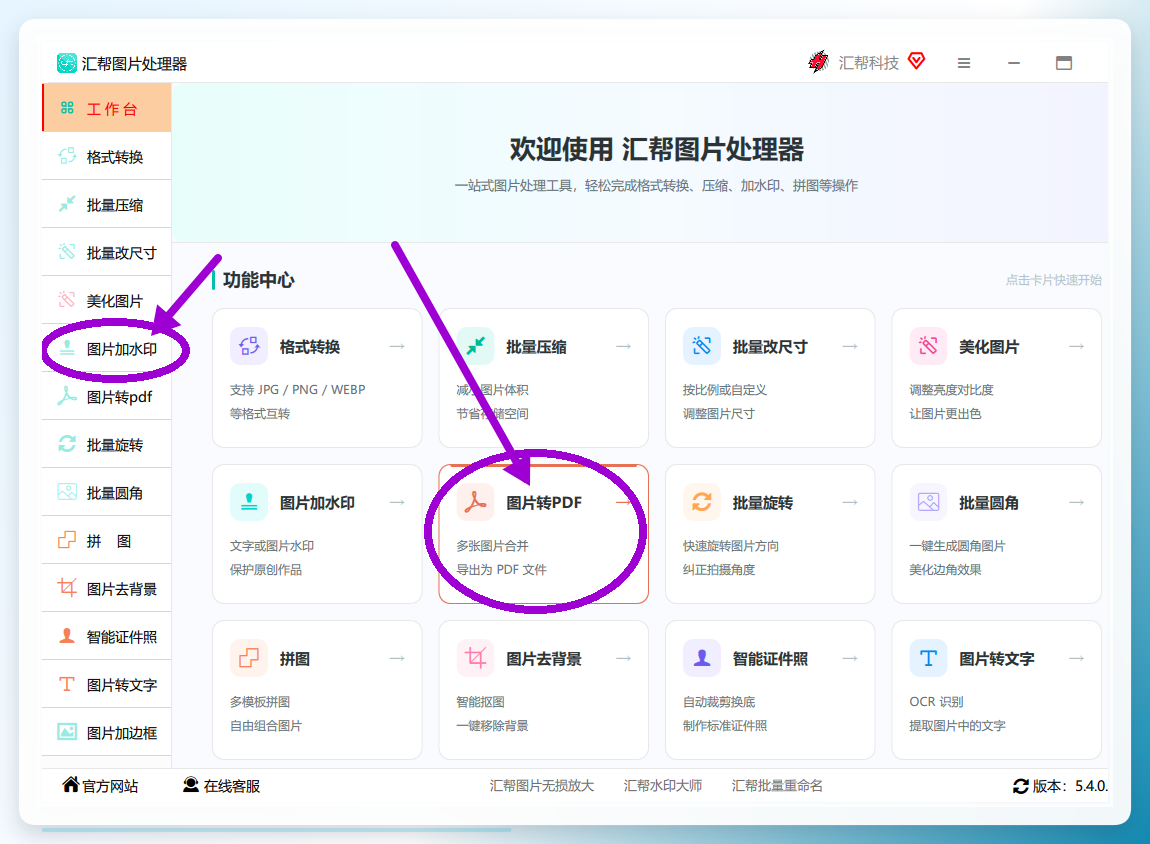Image resolution: width=1150 pixels, height=844 pixels.
Task: Click the 导出为 PDF 文件 description
Action: [x=501, y=570]
